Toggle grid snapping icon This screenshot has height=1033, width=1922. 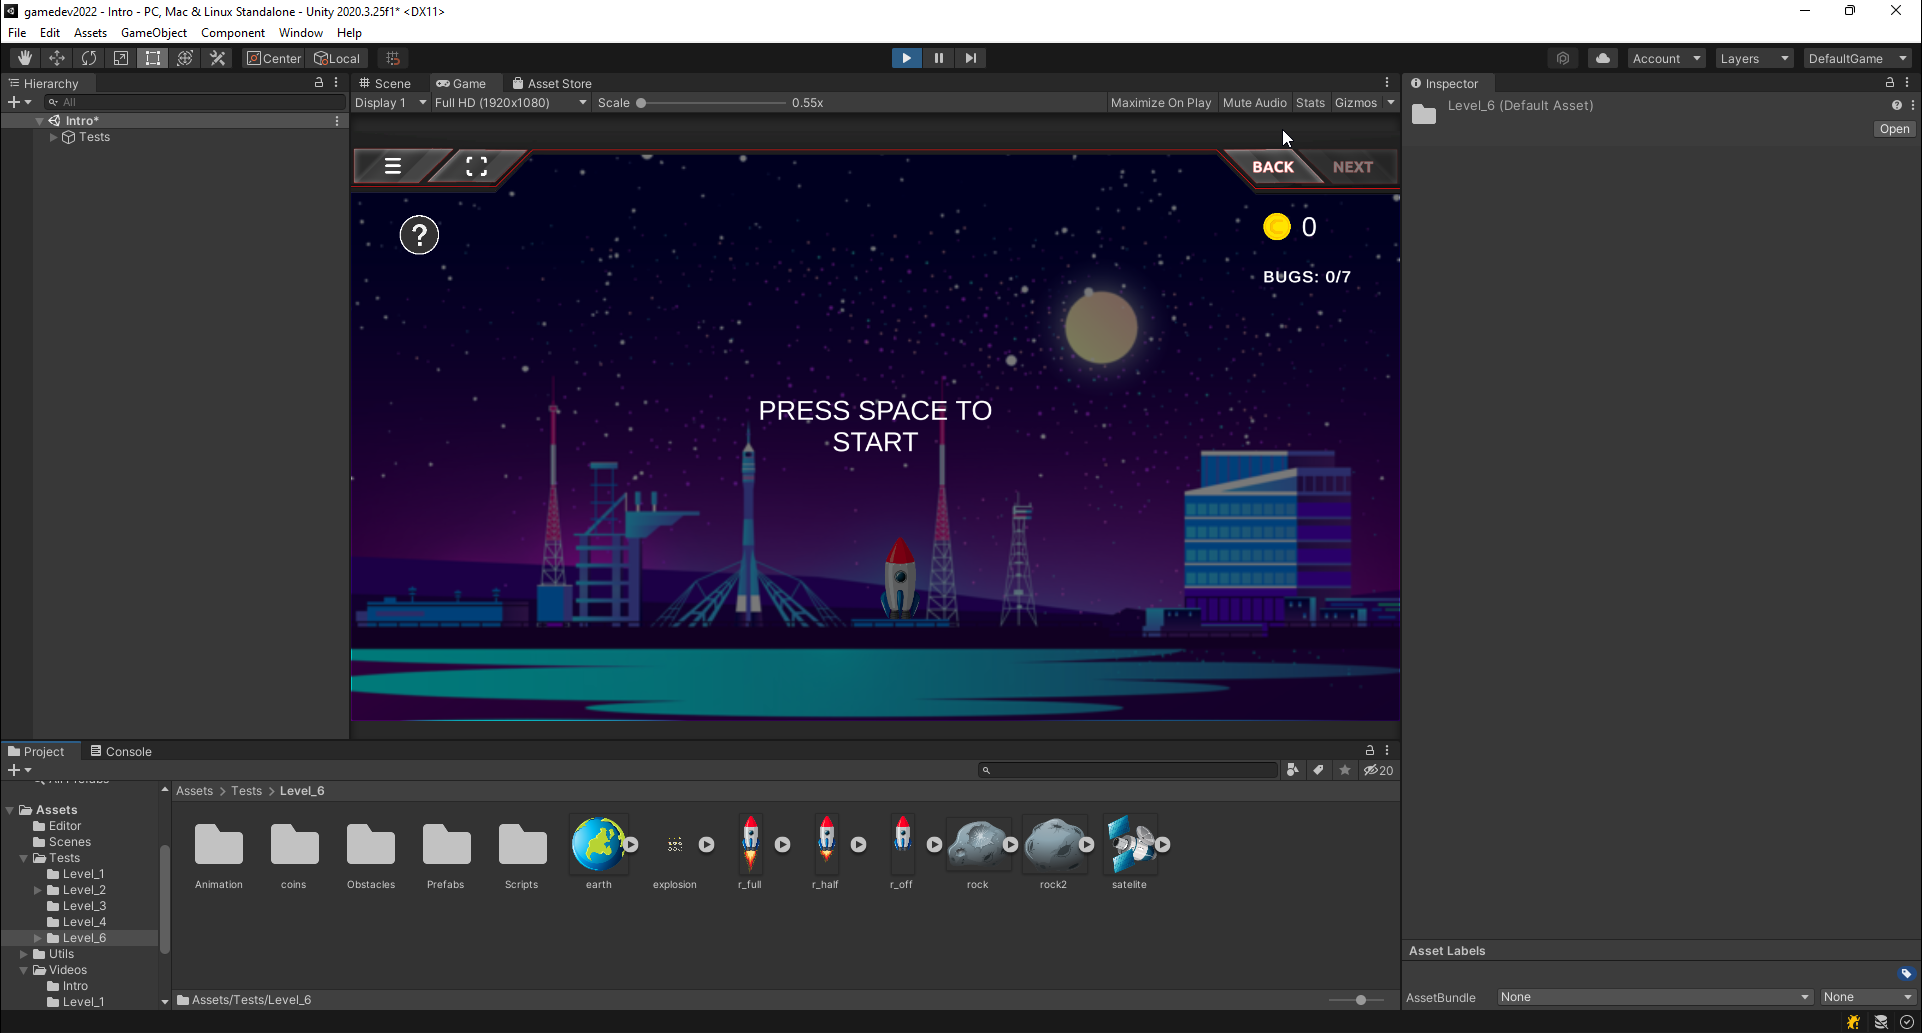[x=393, y=58]
